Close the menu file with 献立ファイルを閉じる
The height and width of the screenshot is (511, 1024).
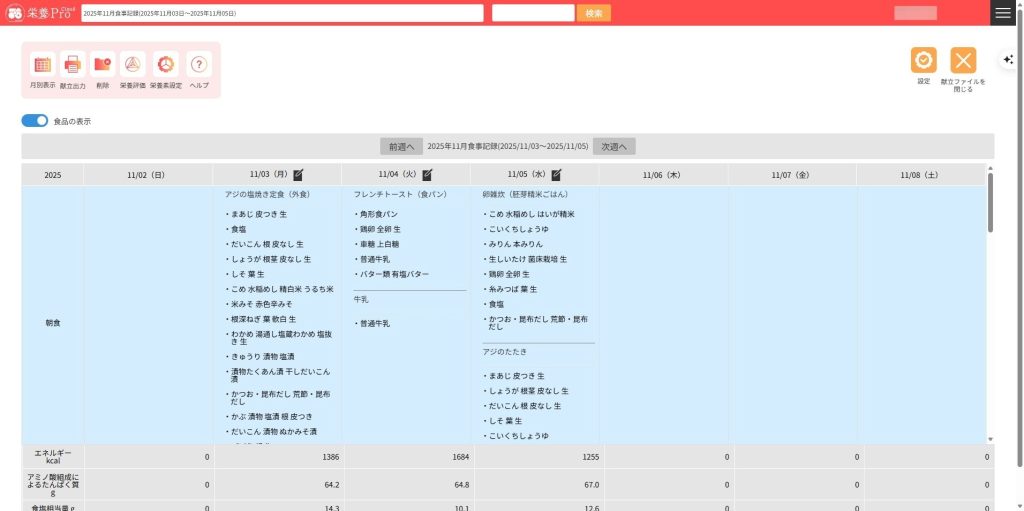tap(963, 60)
